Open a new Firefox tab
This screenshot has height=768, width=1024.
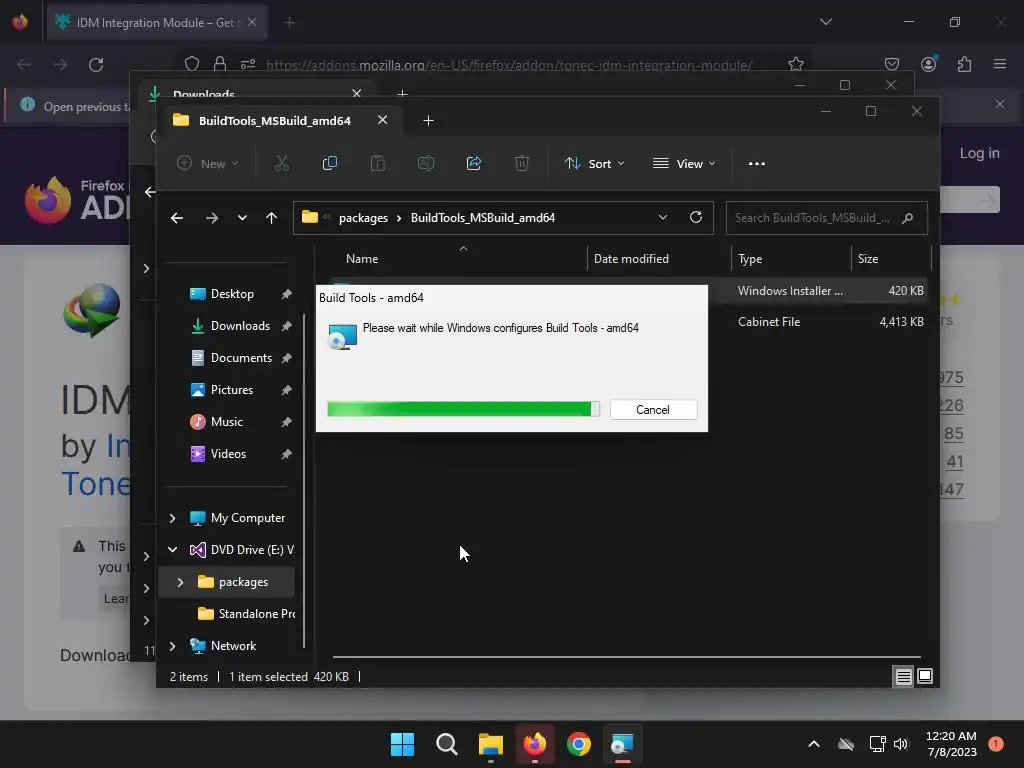(290, 22)
